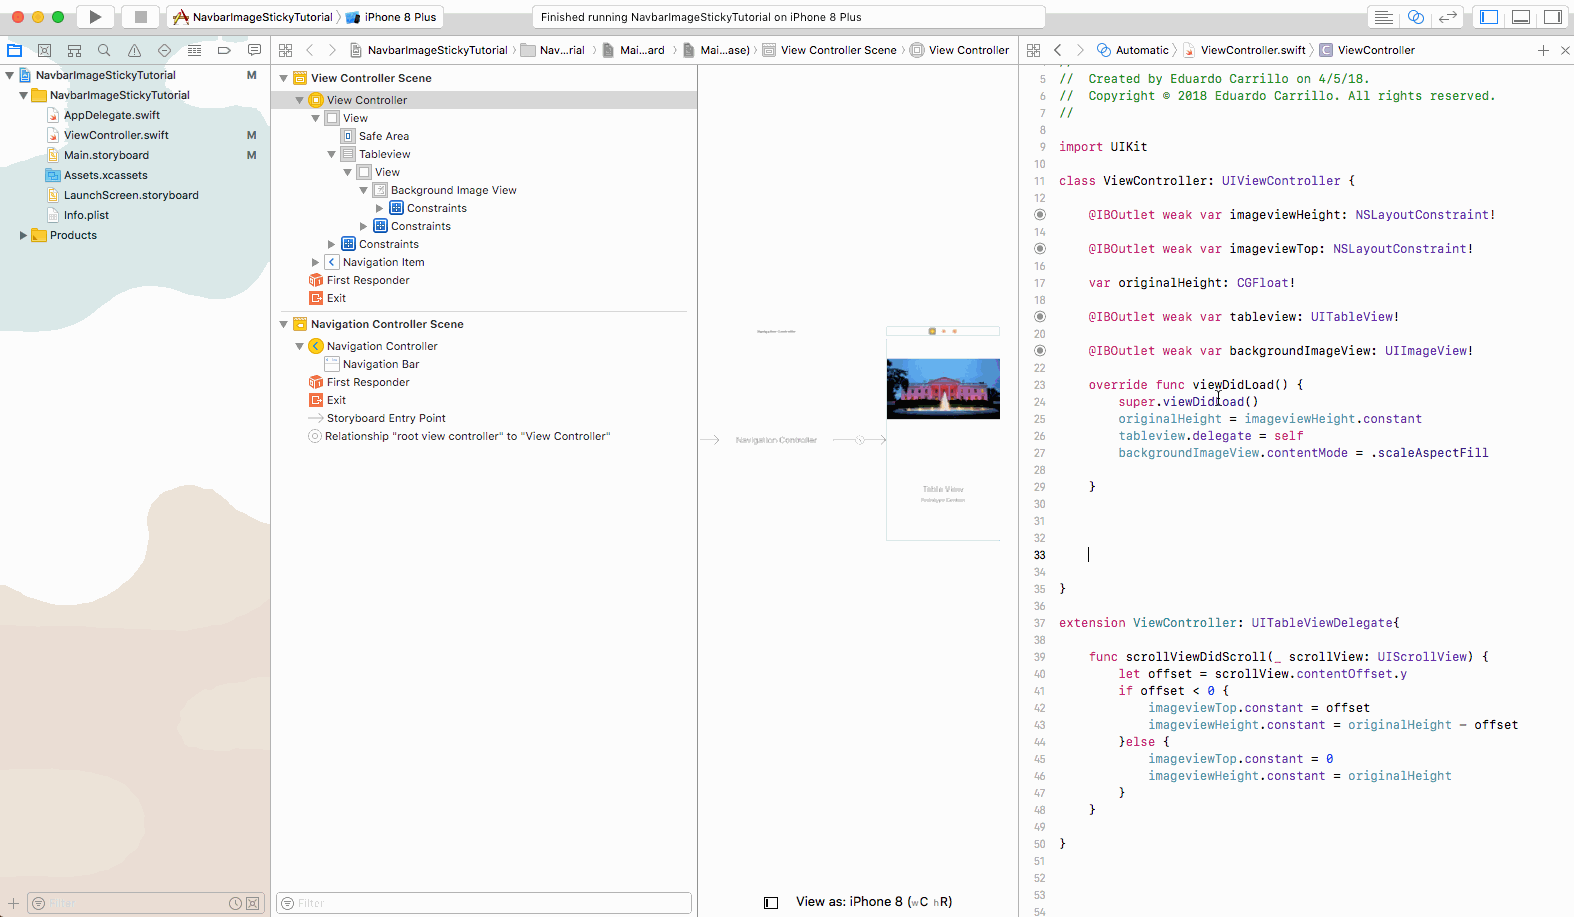The height and width of the screenshot is (917, 1574).
Task: Open the Find navigator magnifier icon
Action: pos(104,50)
